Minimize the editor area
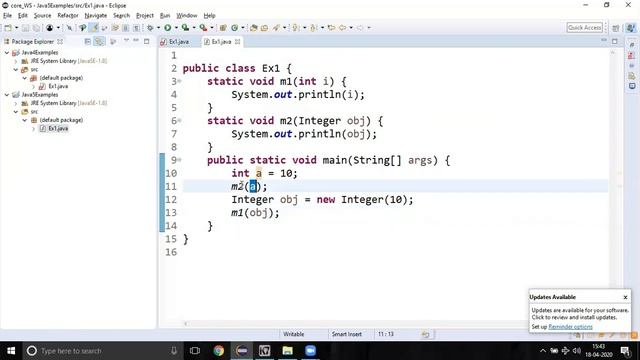Screen dimensions: 640x360 (x=604, y=41)
